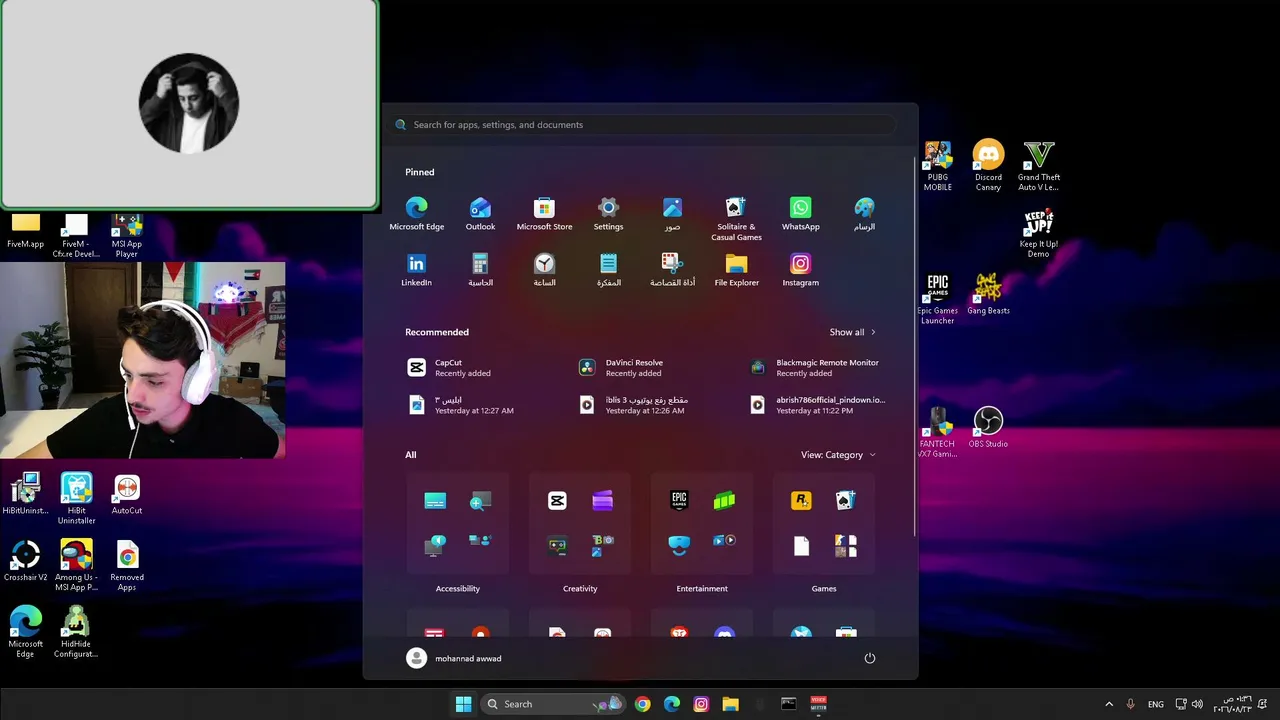Viewport: 1280px width, 720px height.
Task: Open the Power options button
Action: (x=869, y=658)
